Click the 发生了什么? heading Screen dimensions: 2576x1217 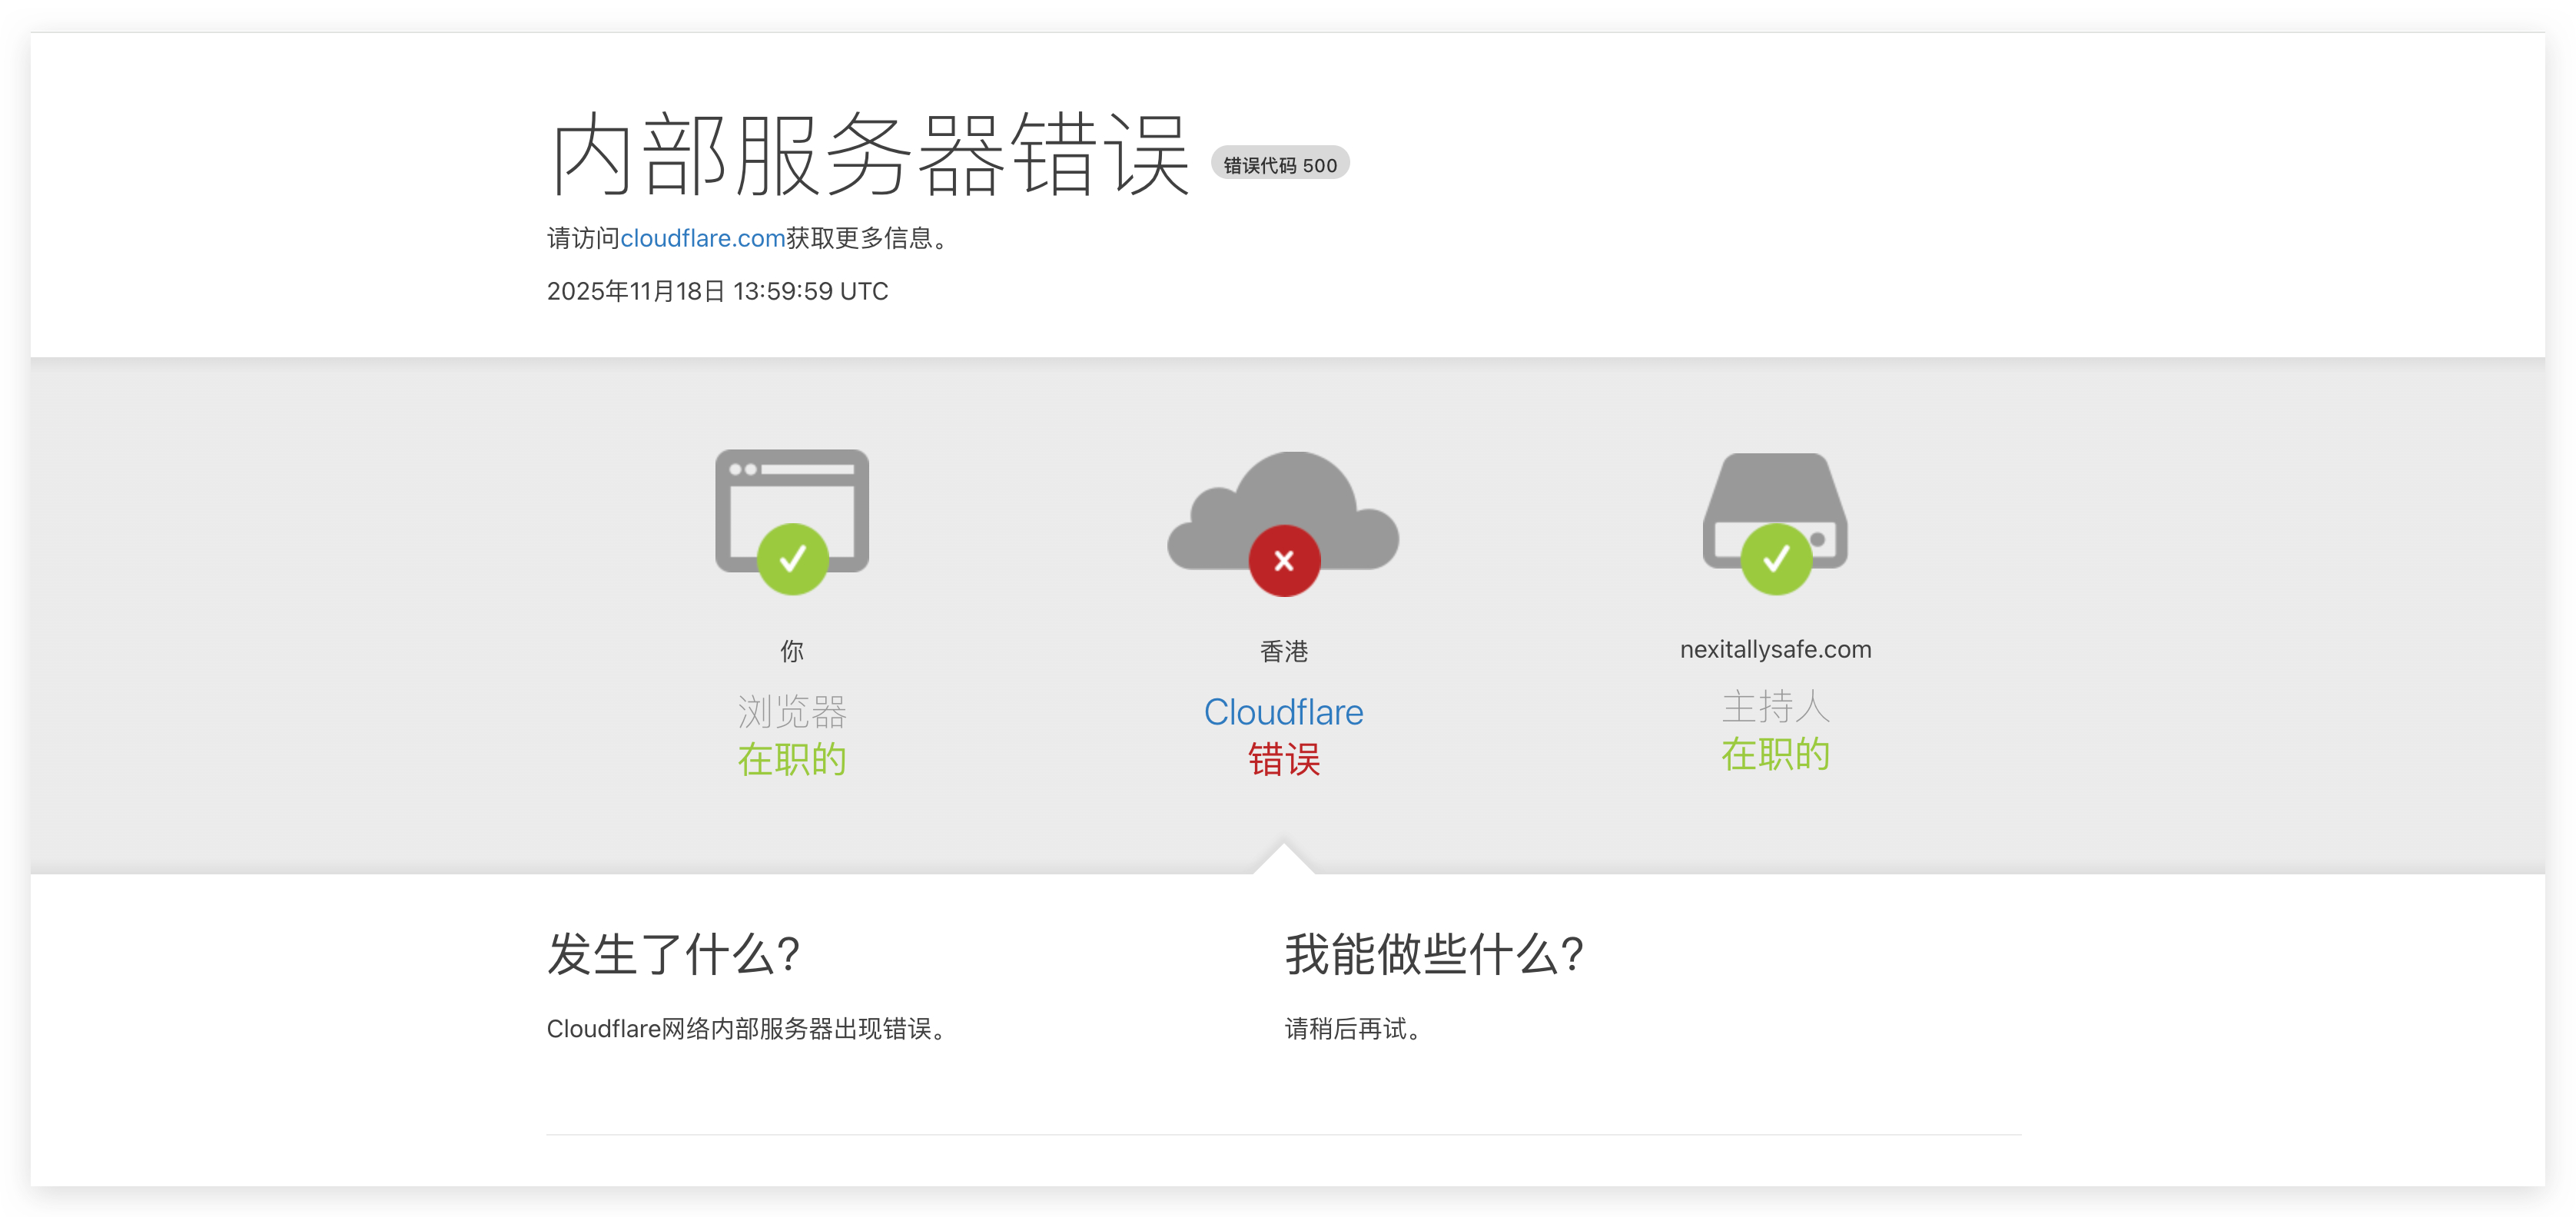673,954
